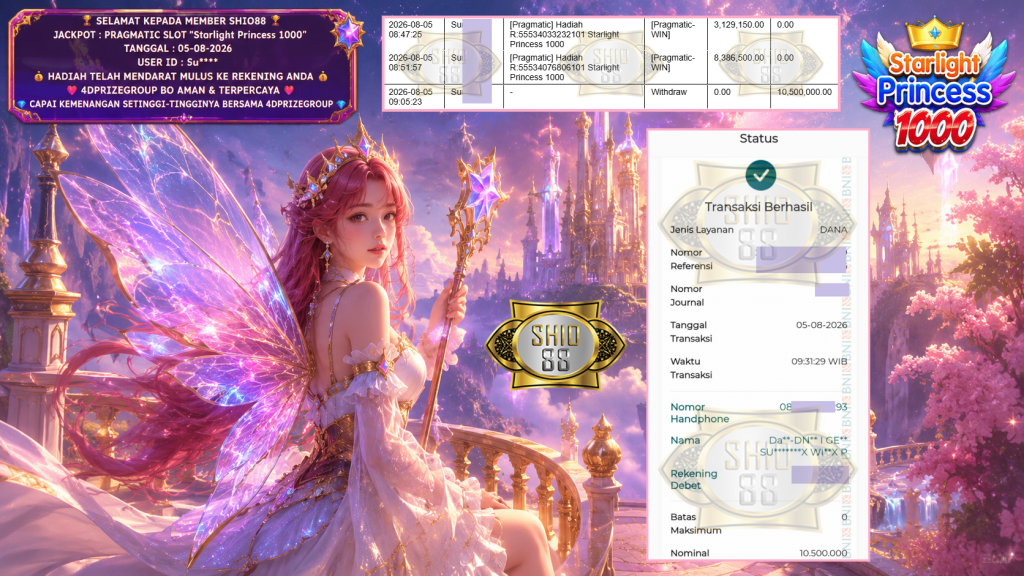This screenshot has width=1024, height=576.
Task: Click the '0.00' cell in the Withdraw row
Action: tap(722, 92)
